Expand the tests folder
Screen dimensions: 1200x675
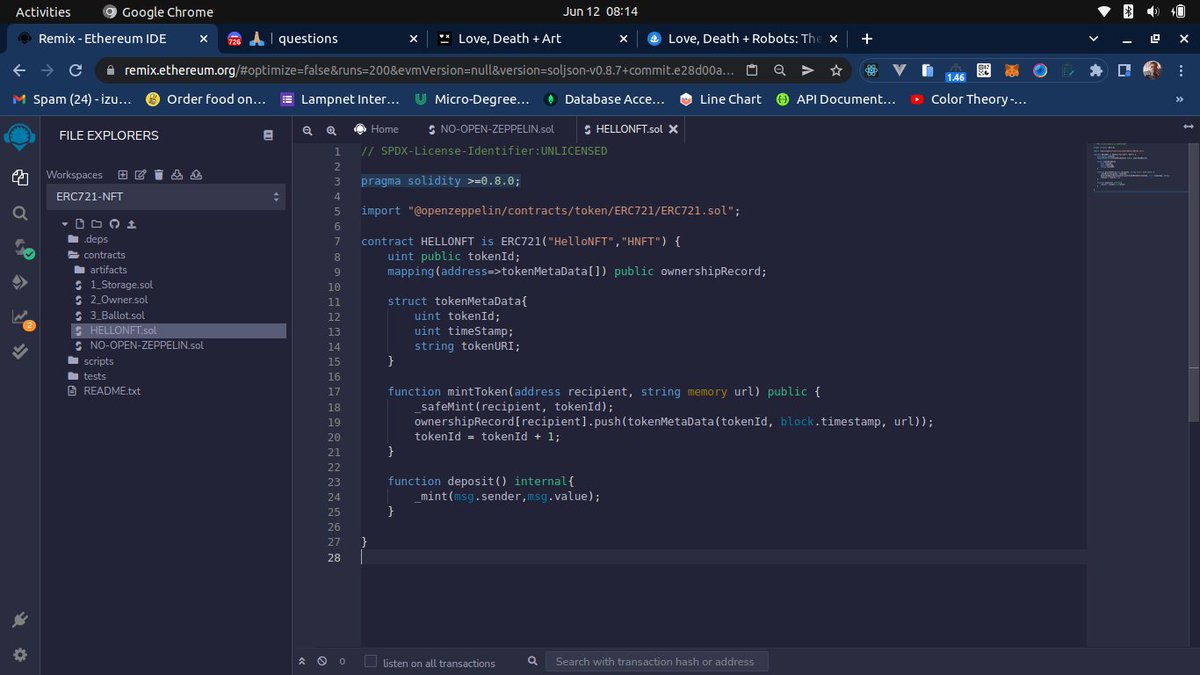coord(87,376)
